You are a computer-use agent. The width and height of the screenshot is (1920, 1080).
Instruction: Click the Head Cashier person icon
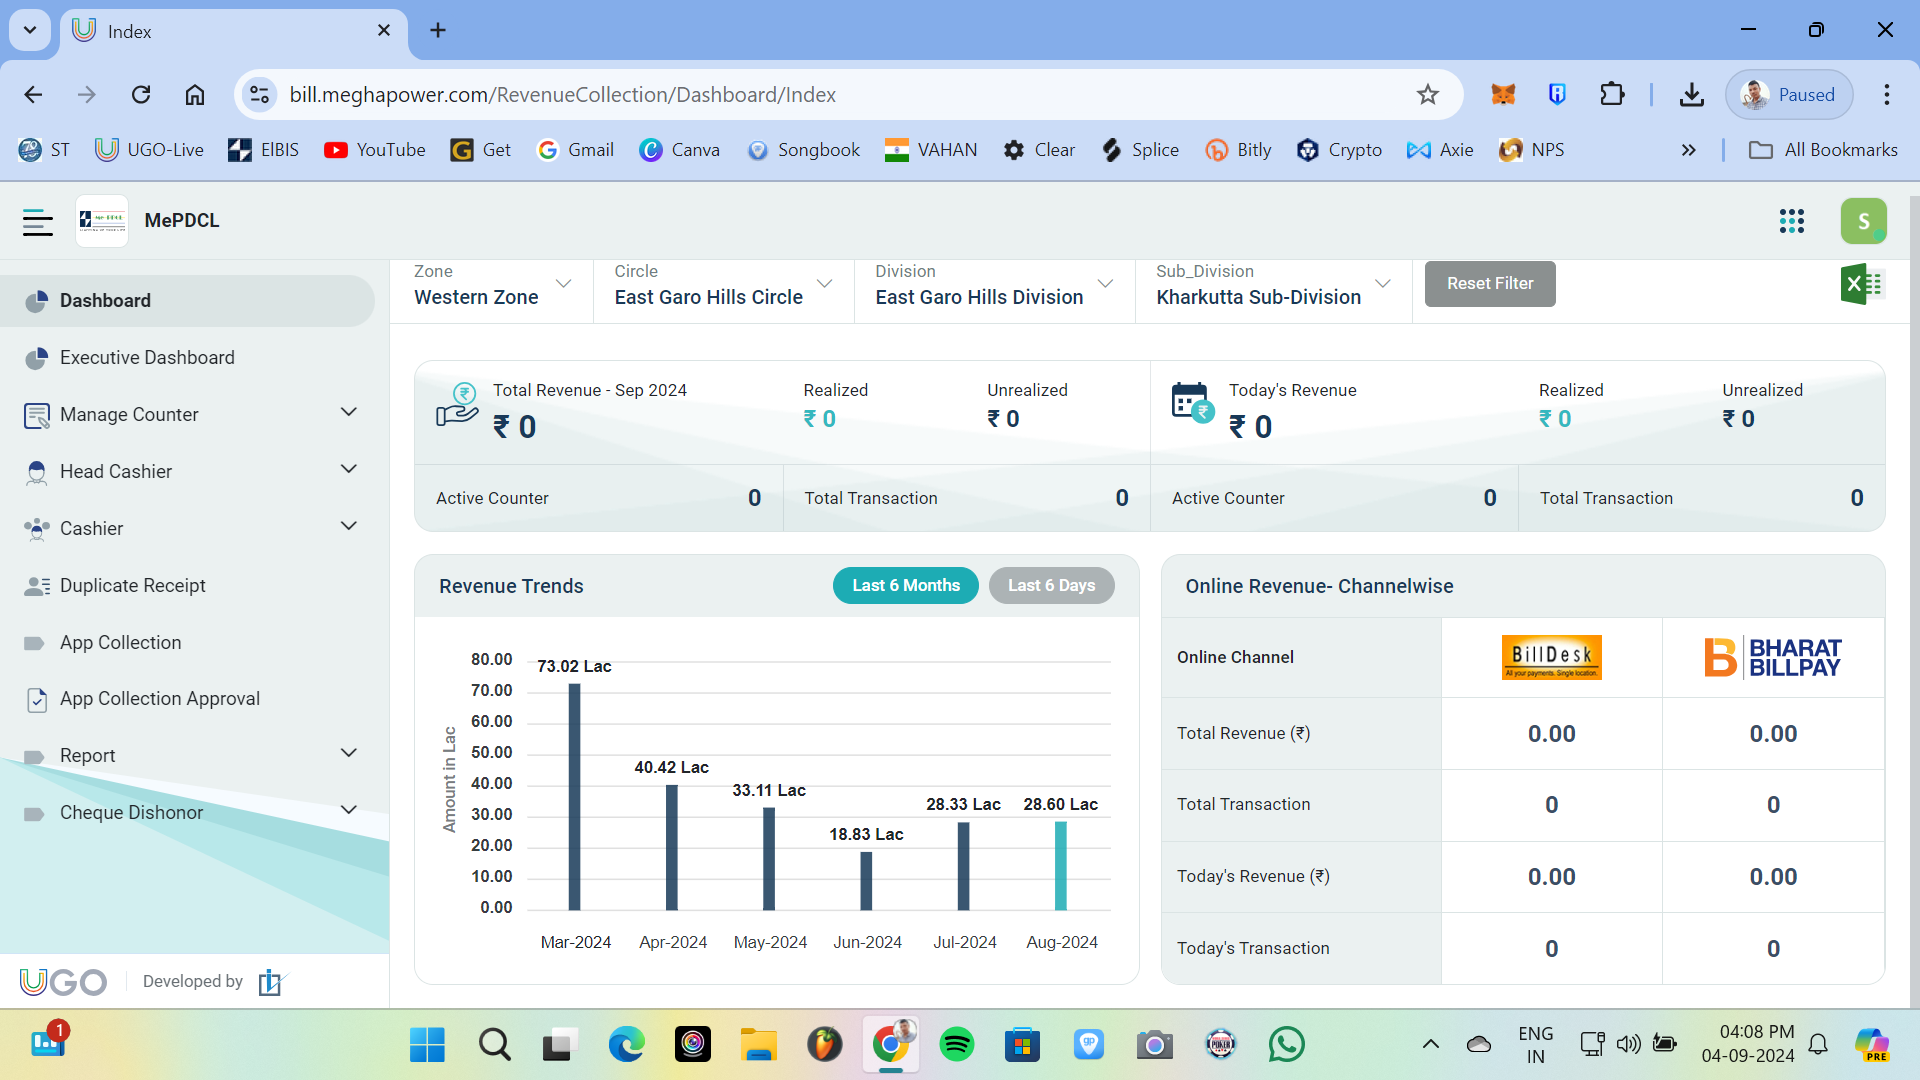click(x=36, y=472)
